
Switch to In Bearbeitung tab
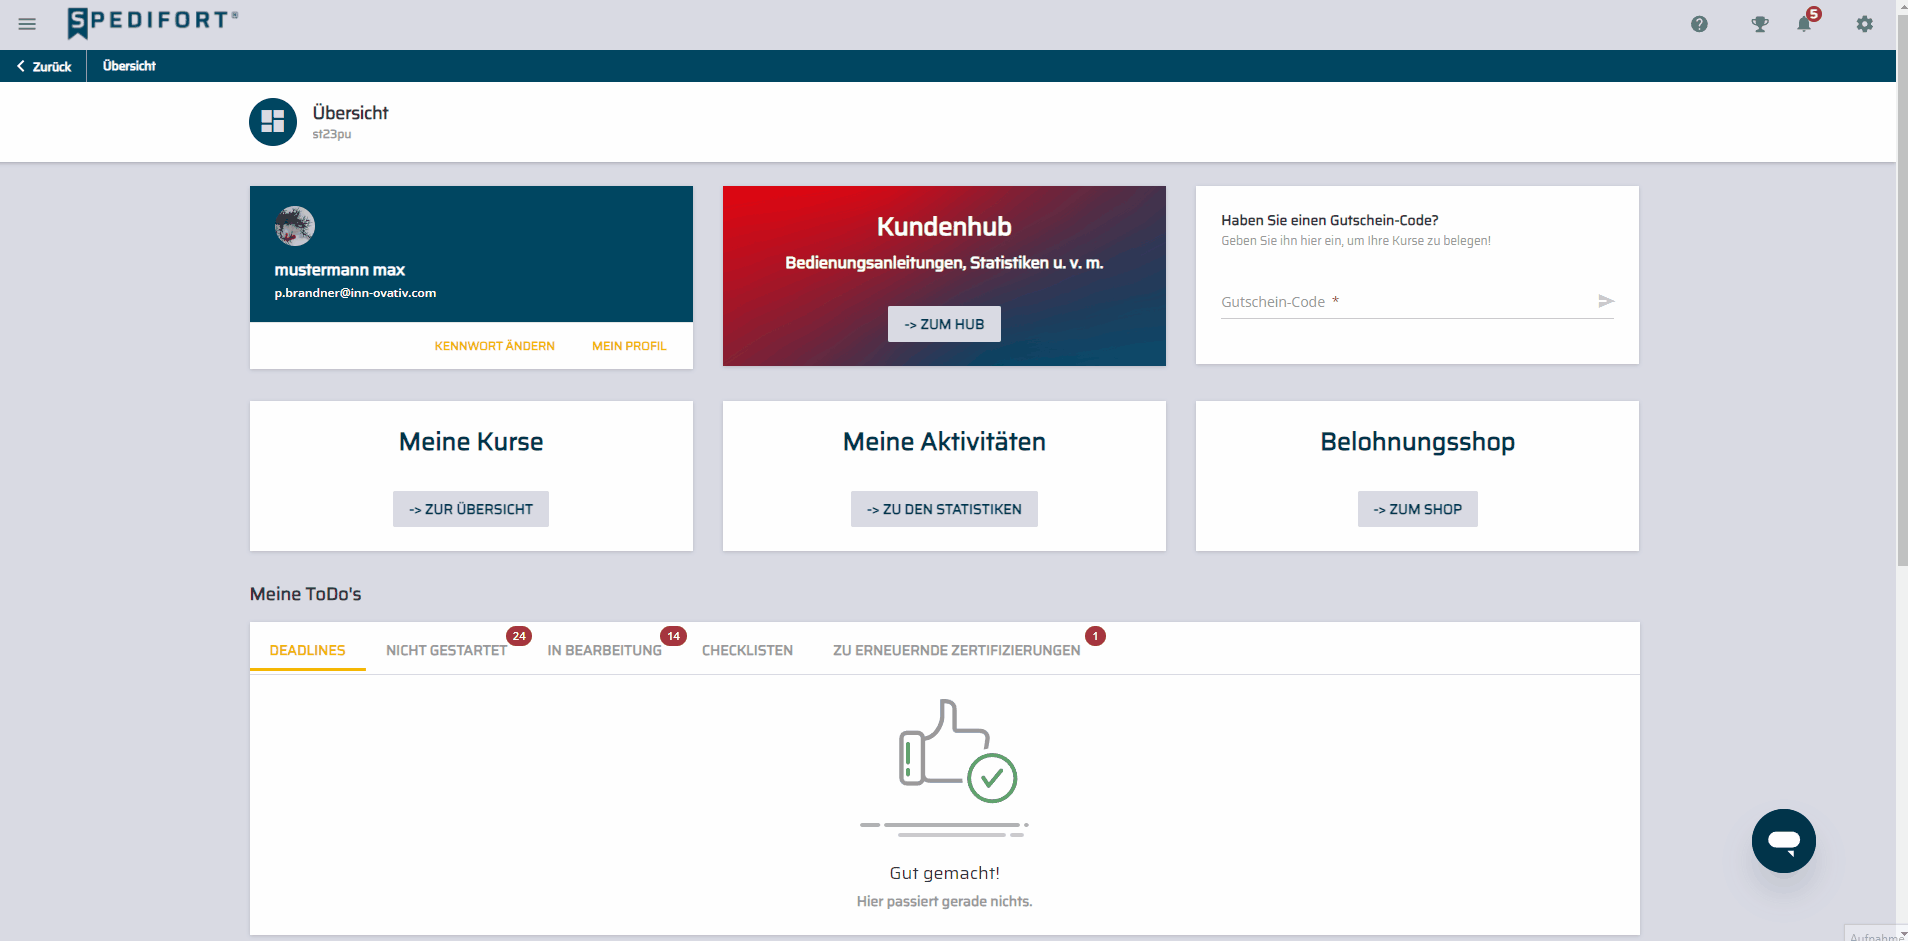(604, 650)
